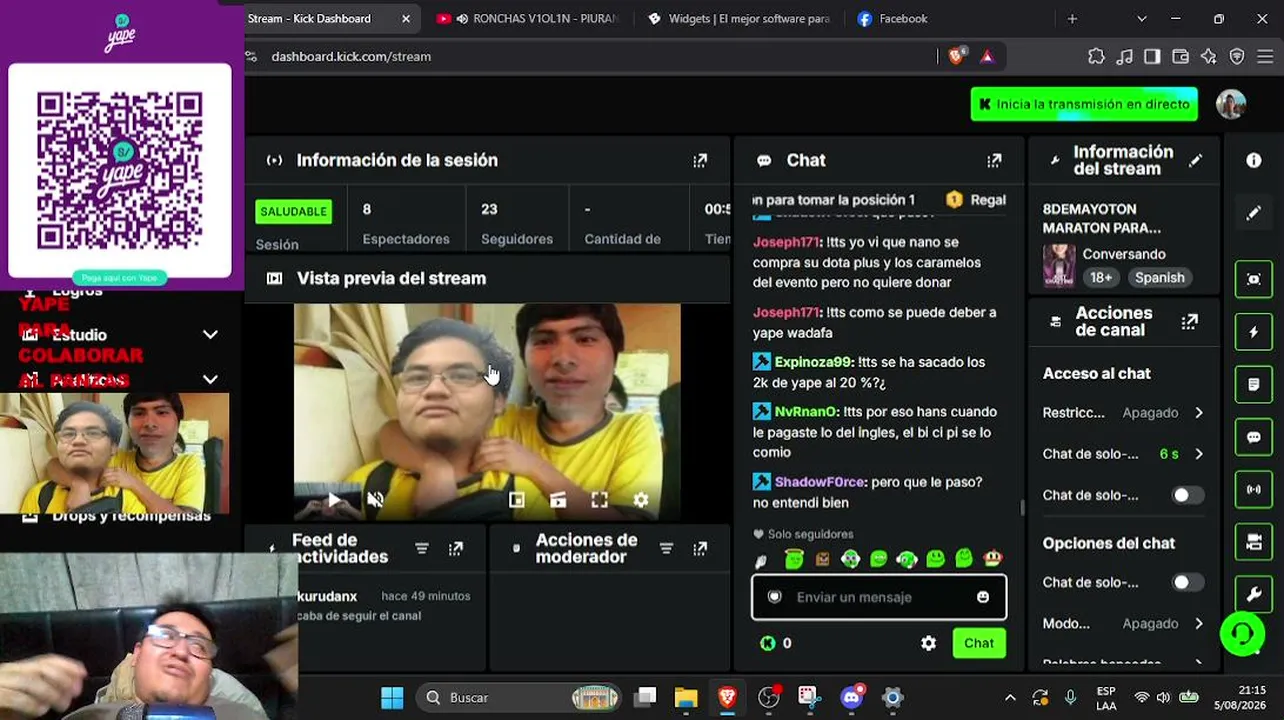Open the Windows Start menu

point(392,698)
